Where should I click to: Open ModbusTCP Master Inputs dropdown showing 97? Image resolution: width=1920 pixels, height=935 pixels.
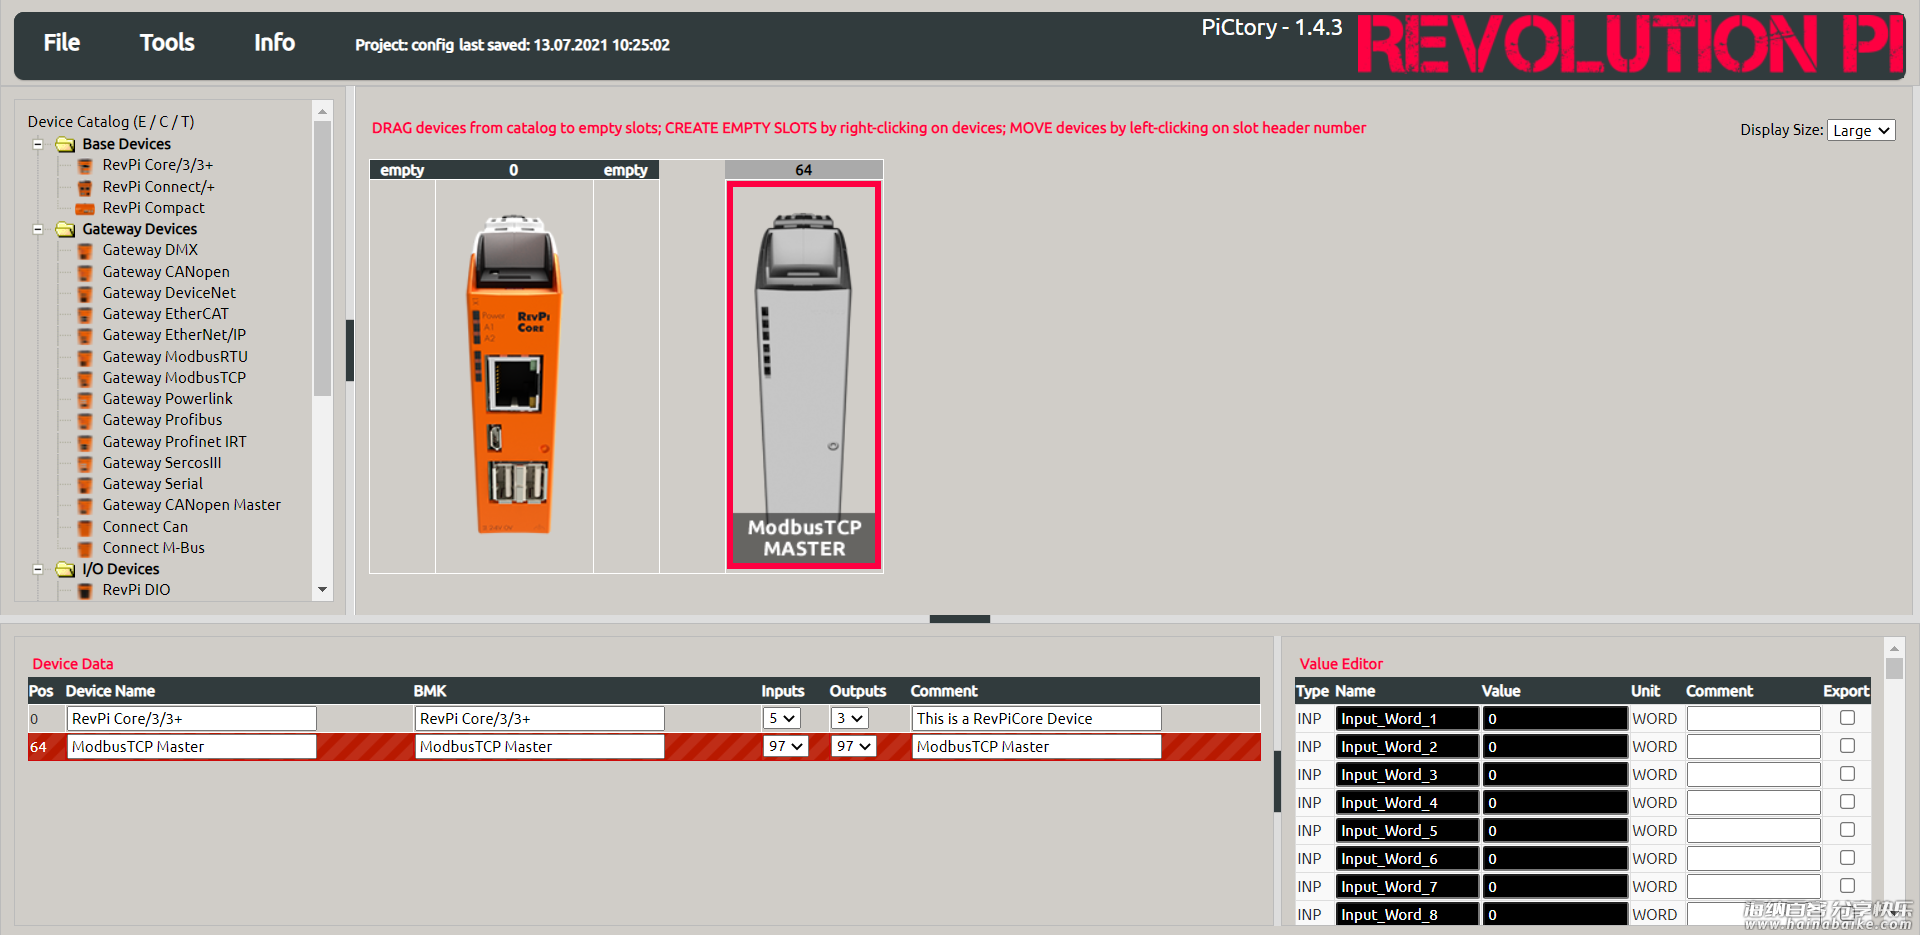[785, 746]
